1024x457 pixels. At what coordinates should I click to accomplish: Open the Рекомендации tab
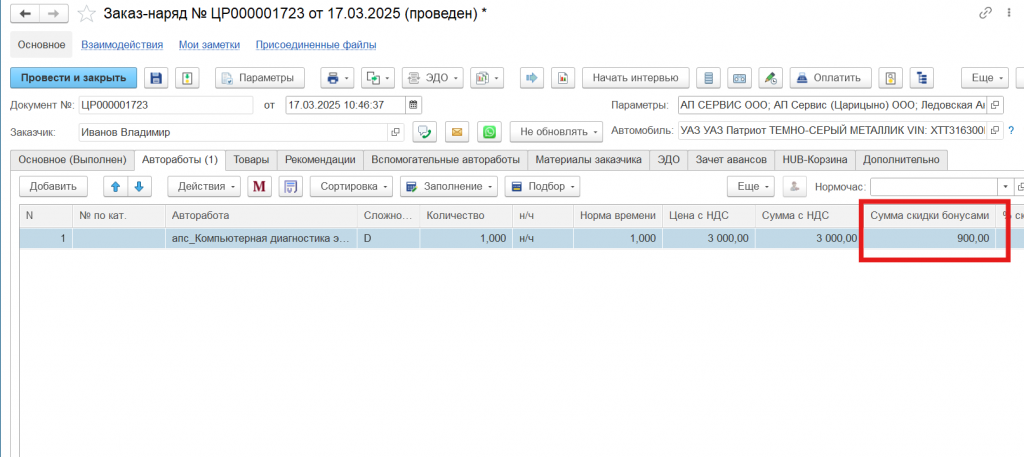[x=319, y=159]
